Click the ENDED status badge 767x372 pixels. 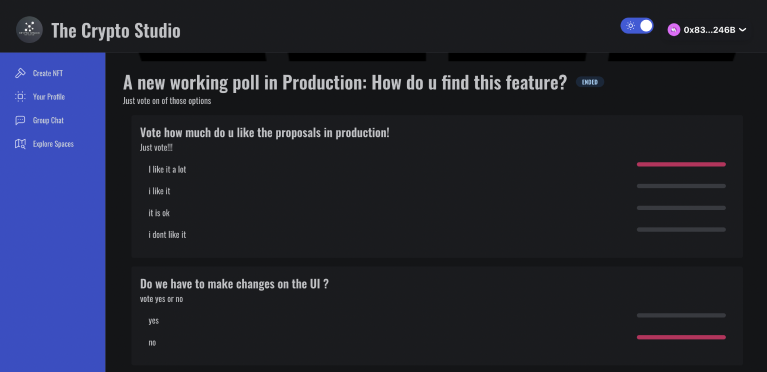tap(590, 82)
